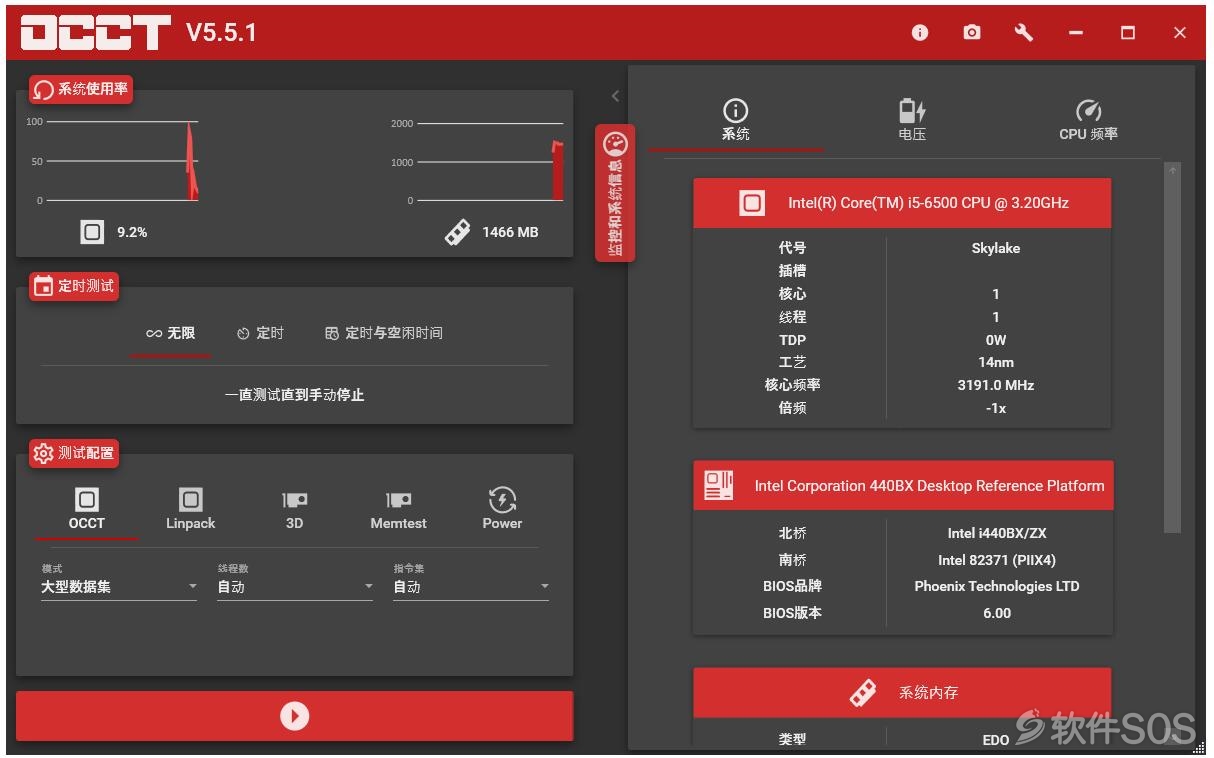This screenshot has width=1214, height=758.
Task: Open the CPU 频率 tab
Action: 1088,121
